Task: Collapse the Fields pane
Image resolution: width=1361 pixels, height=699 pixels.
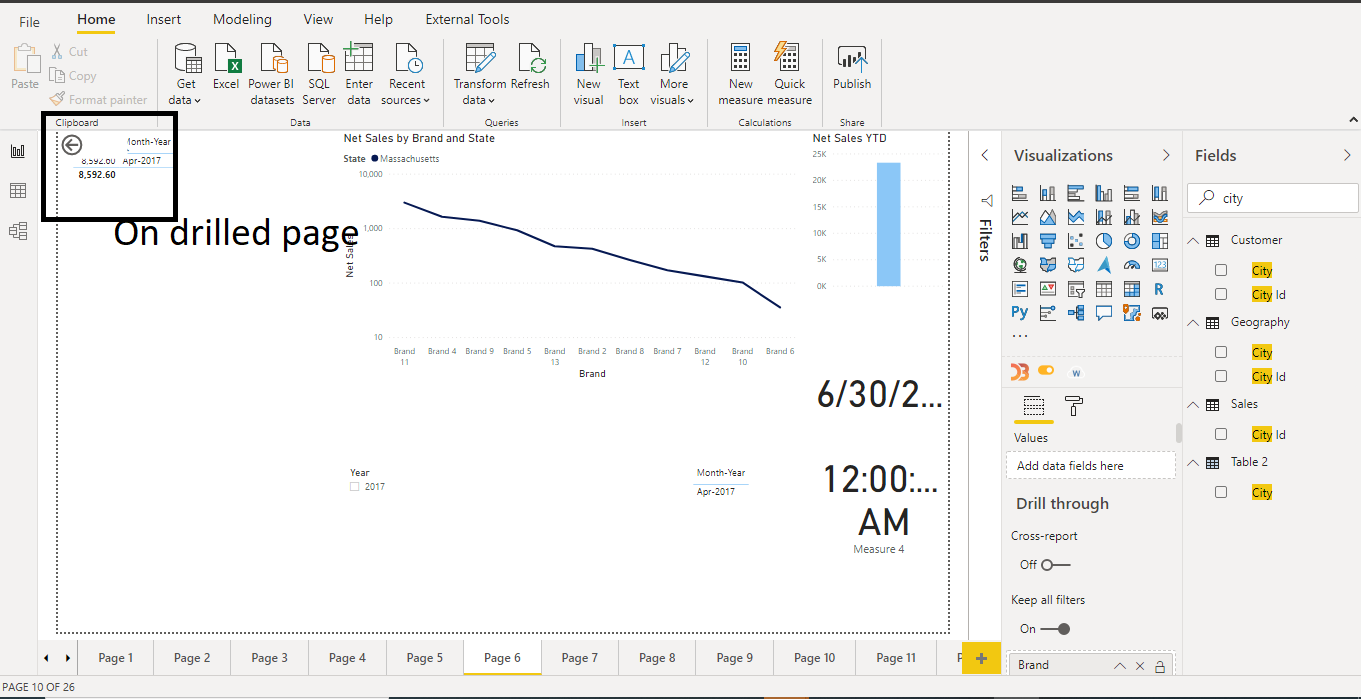Action: tap(1347, 155)
